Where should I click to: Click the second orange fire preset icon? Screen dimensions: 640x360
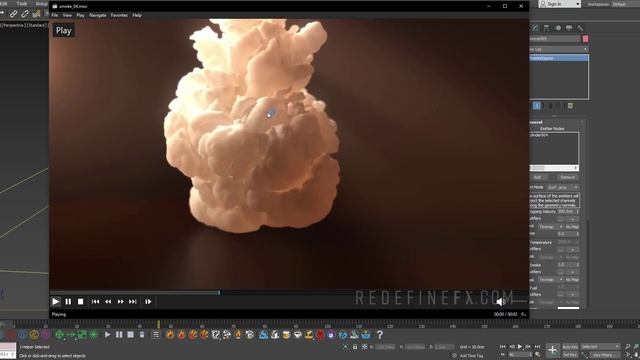point(181,335)
